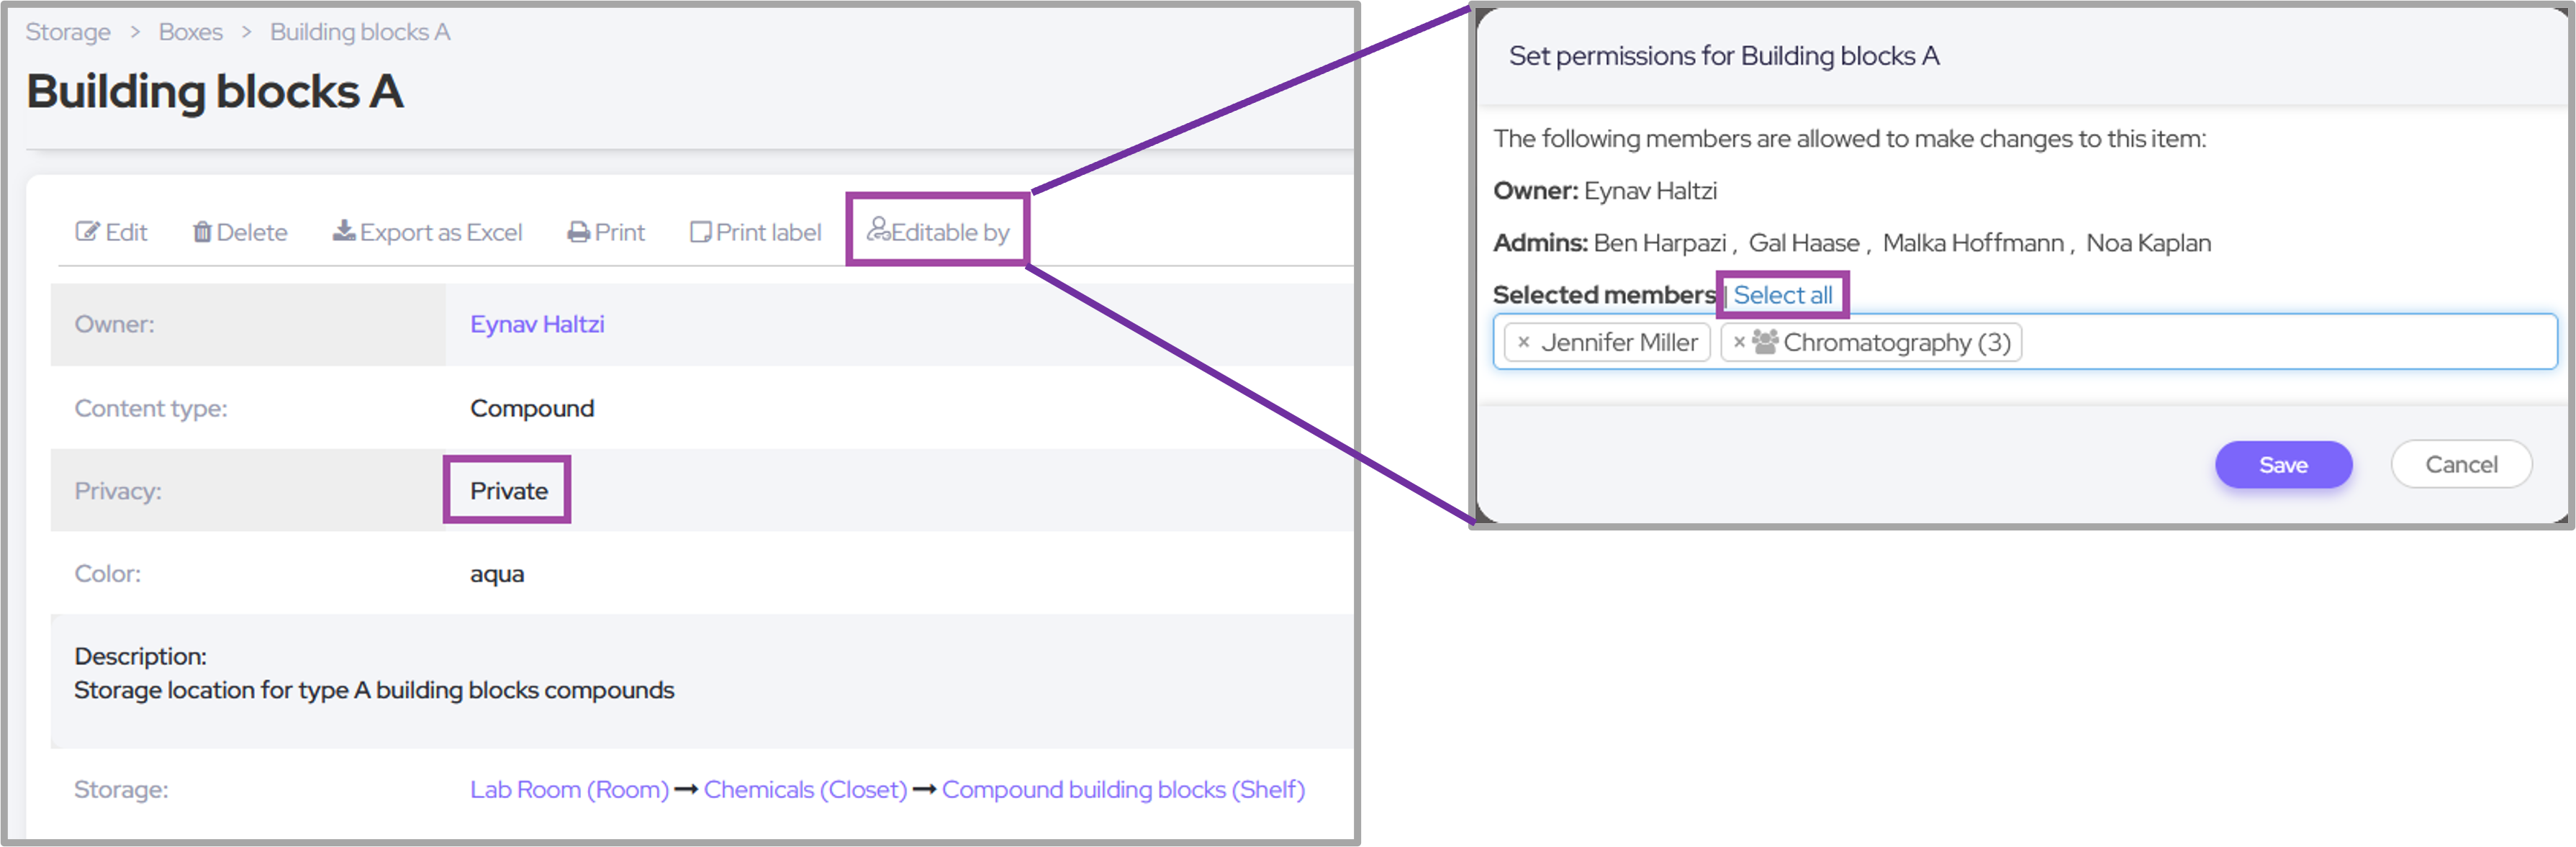Open owner Eynav Haltzi profile link
The image size is (2576, 847).
(537, 324)
